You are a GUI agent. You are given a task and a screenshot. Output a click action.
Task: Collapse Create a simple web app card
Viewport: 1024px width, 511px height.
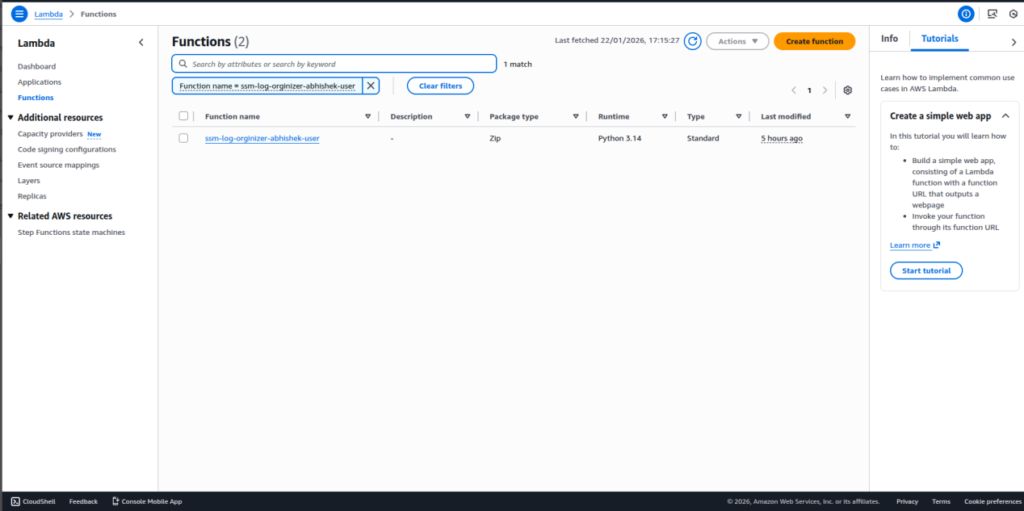(1006, 116)
